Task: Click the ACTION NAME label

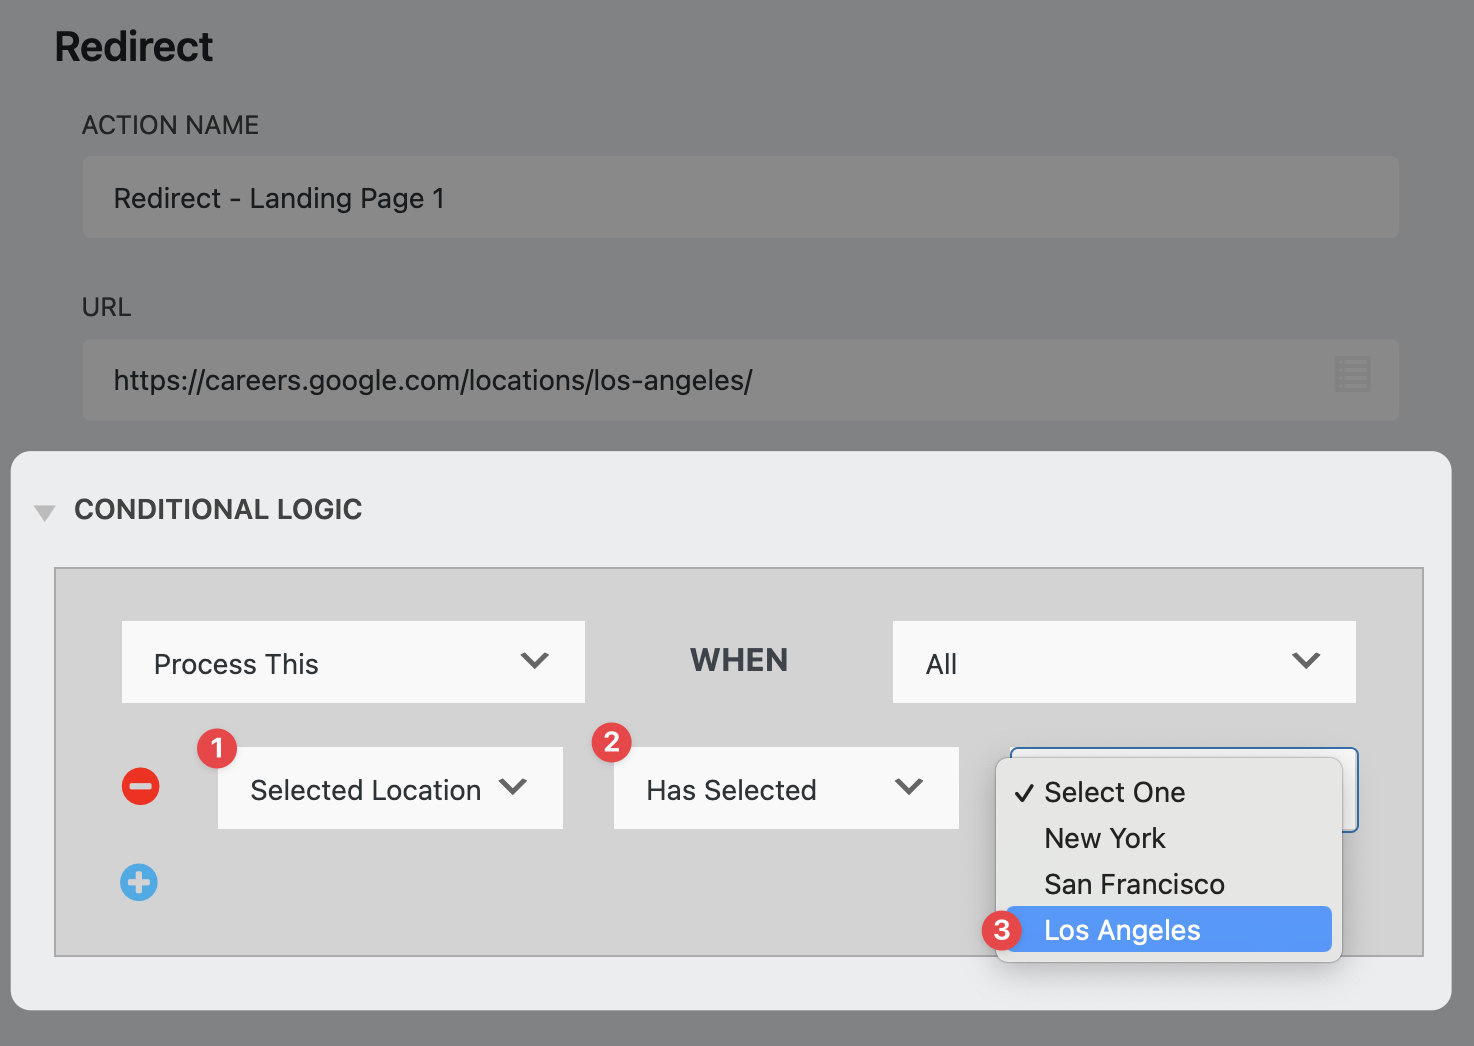Action: (170, 125)
